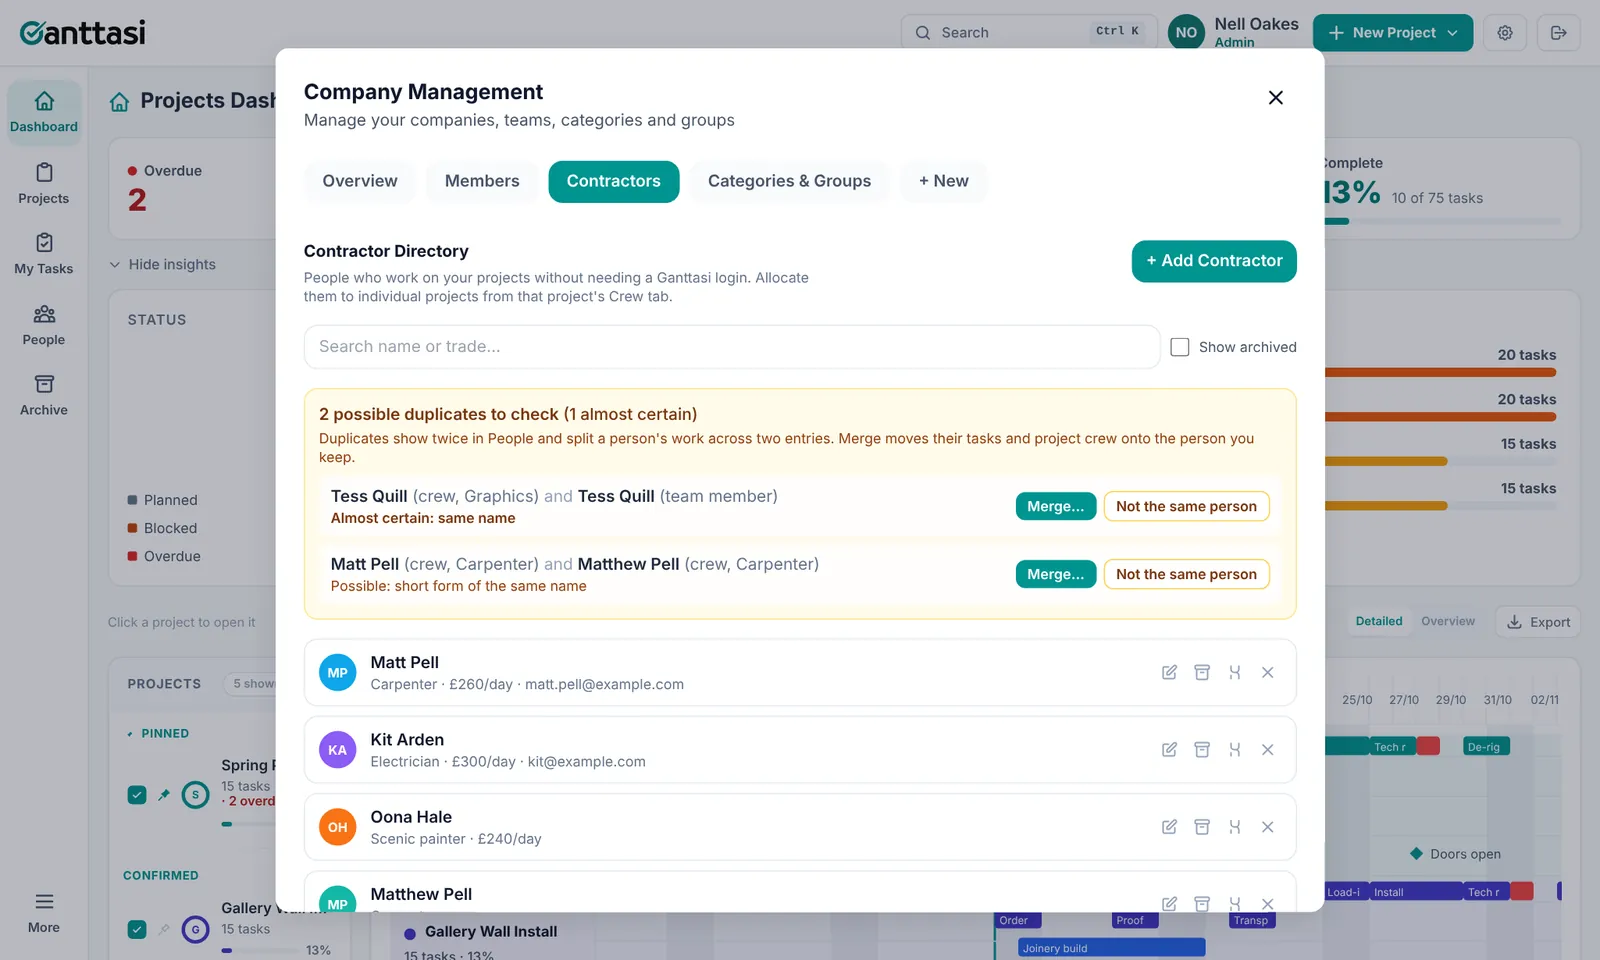
Task: Click merge icon in Matt Pell's list row
Action: (1235, 673)
